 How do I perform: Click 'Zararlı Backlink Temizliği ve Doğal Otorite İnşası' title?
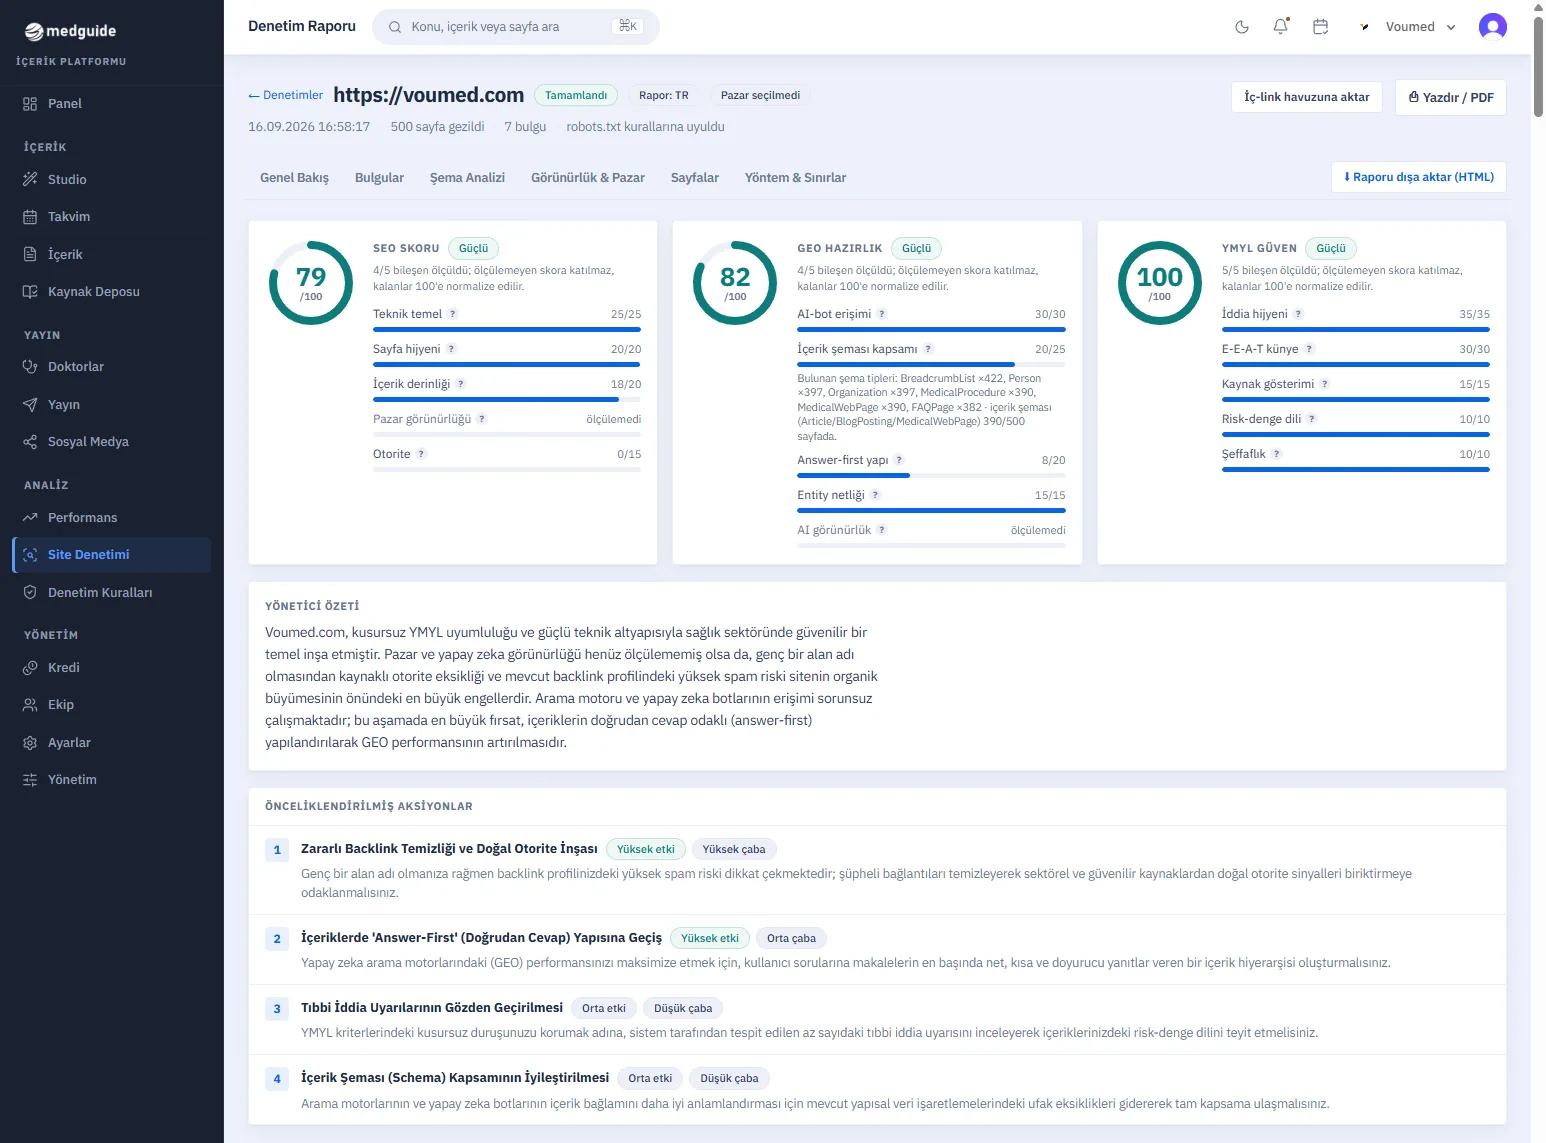[449, 849]
